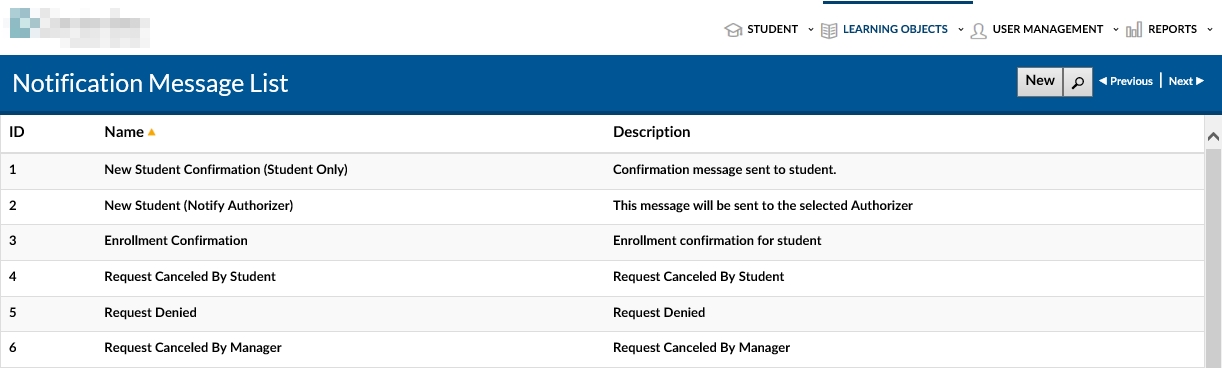The width and height of the screenshot is (1222, 368).
Task: Open search with the magnifier icon
Action: tap(1077, 82)
